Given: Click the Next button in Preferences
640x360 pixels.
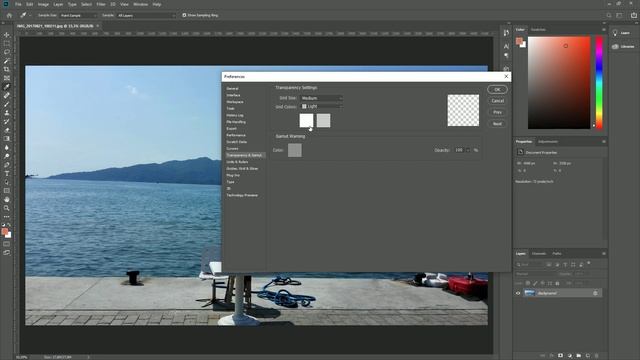Looking at the screenshot, I should [497, 124].
